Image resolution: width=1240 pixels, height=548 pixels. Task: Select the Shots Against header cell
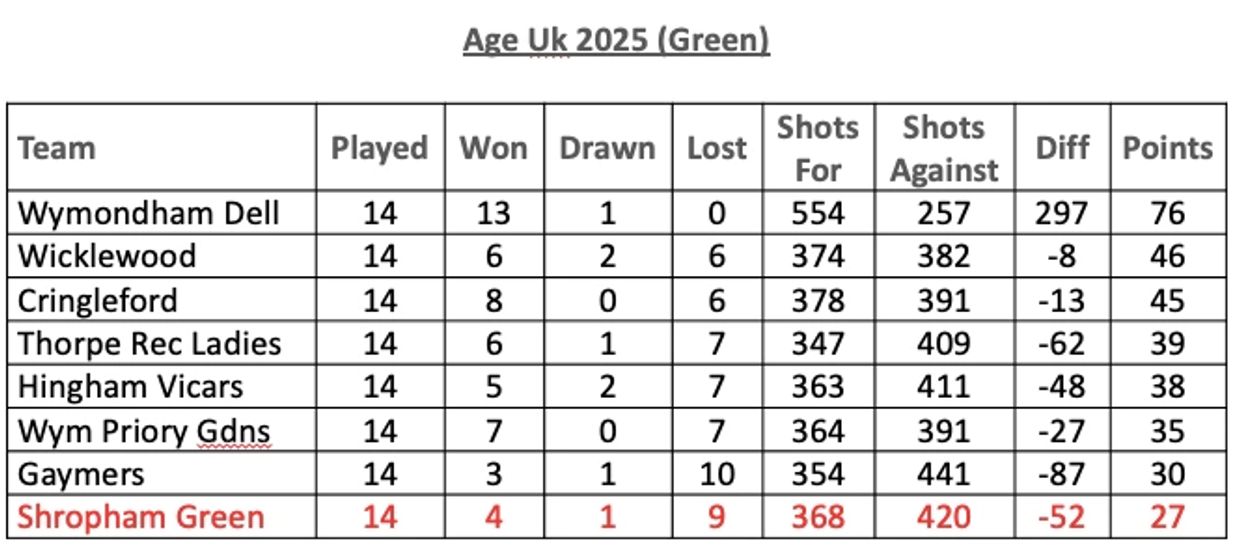[943, 148]
